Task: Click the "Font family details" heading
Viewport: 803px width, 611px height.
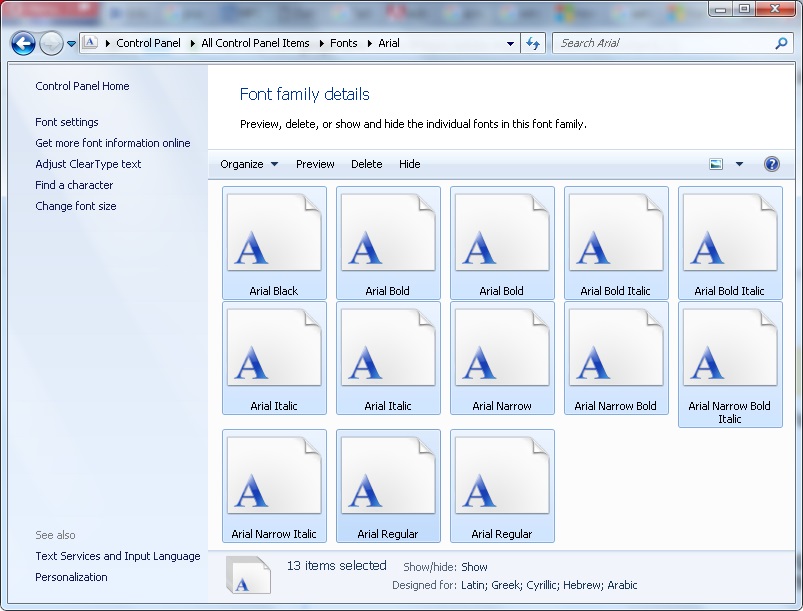Action: coord(304,94)
